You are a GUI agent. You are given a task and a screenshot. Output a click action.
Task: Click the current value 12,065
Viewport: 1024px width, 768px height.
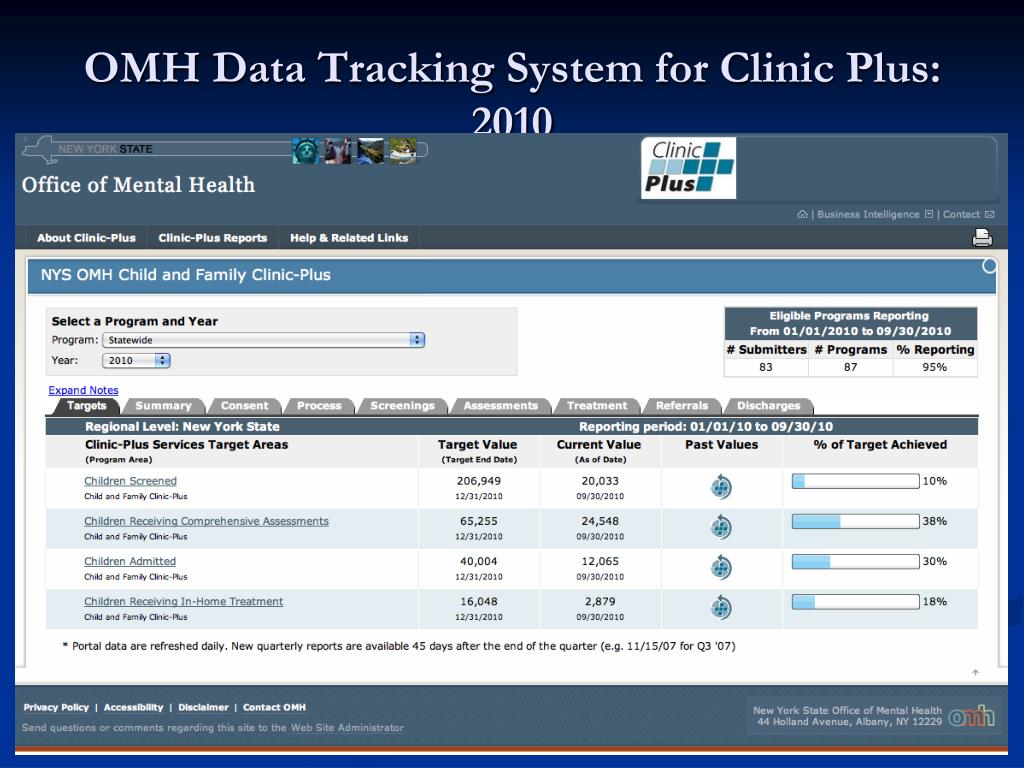pos(600,561)
